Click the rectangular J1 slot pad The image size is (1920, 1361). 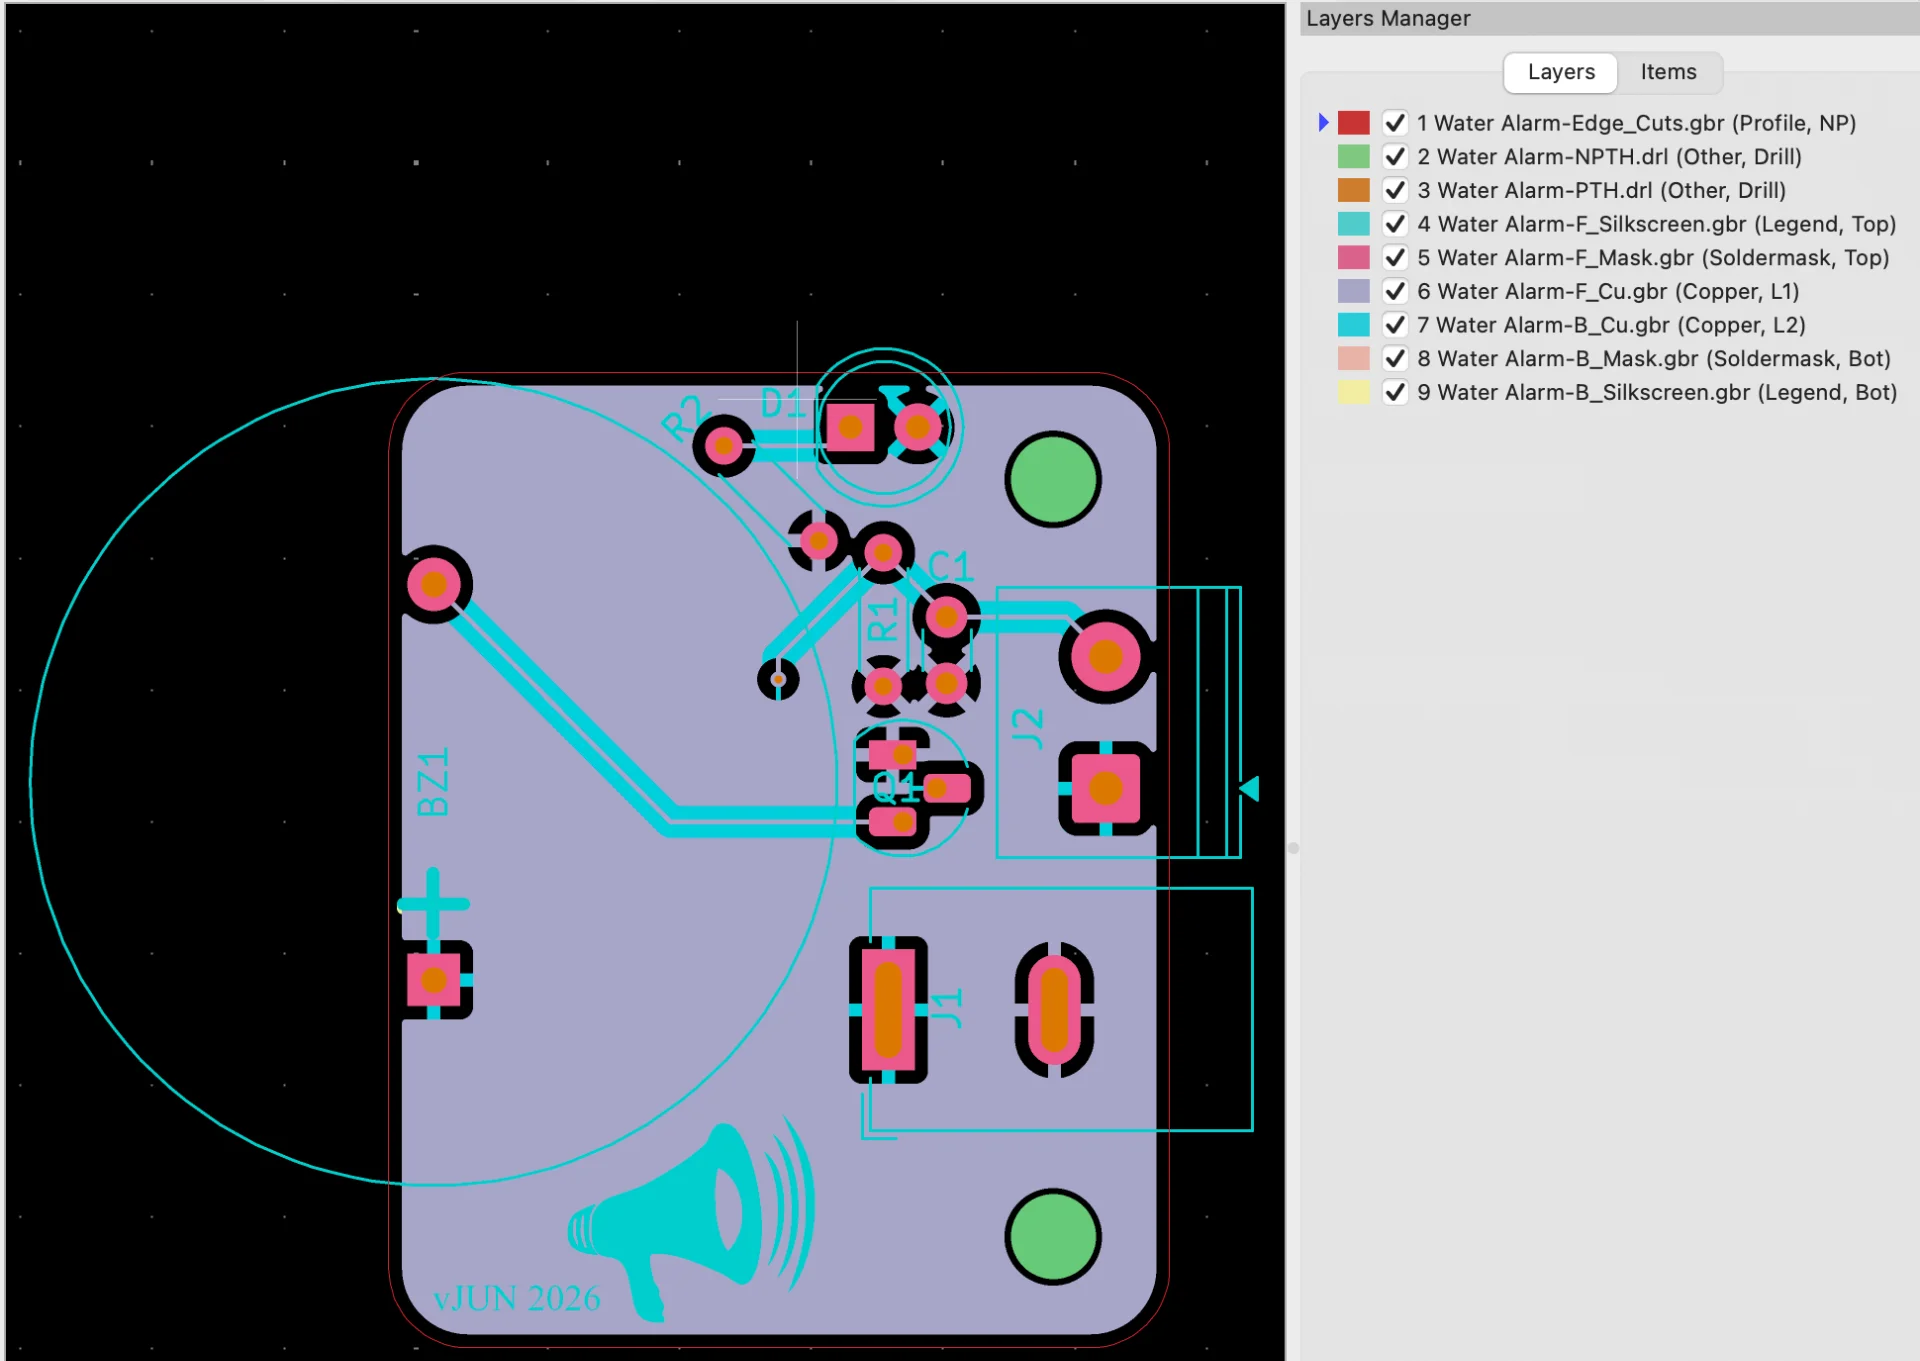[x=888, y=1010]
